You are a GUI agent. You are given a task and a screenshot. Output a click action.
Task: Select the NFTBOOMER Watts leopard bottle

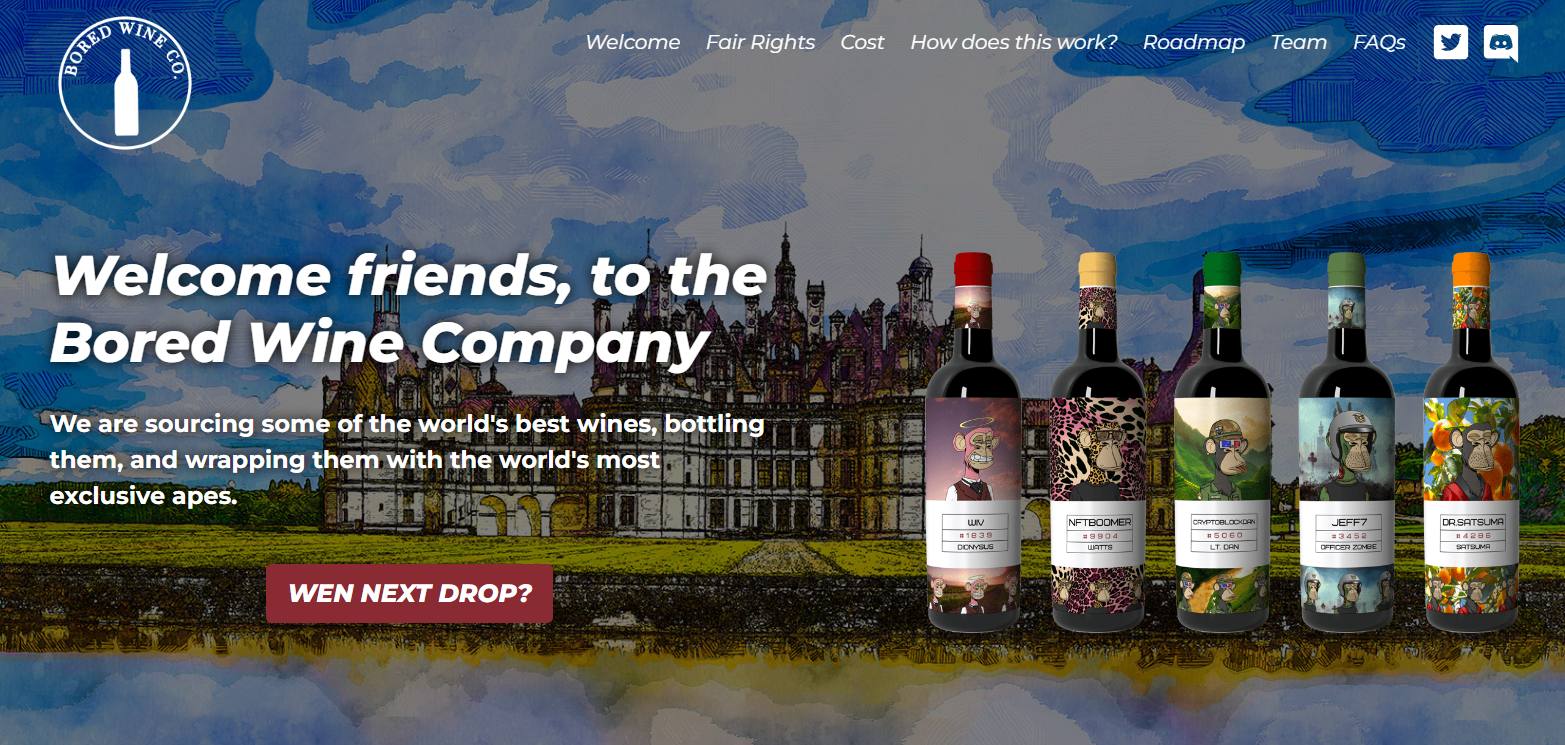(x=1098, y=442)
